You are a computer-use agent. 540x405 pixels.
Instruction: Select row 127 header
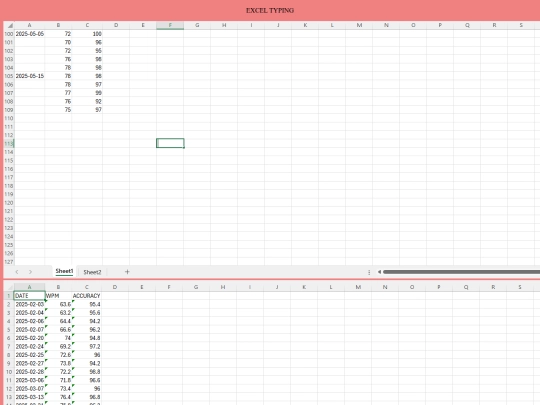point(9,262)
